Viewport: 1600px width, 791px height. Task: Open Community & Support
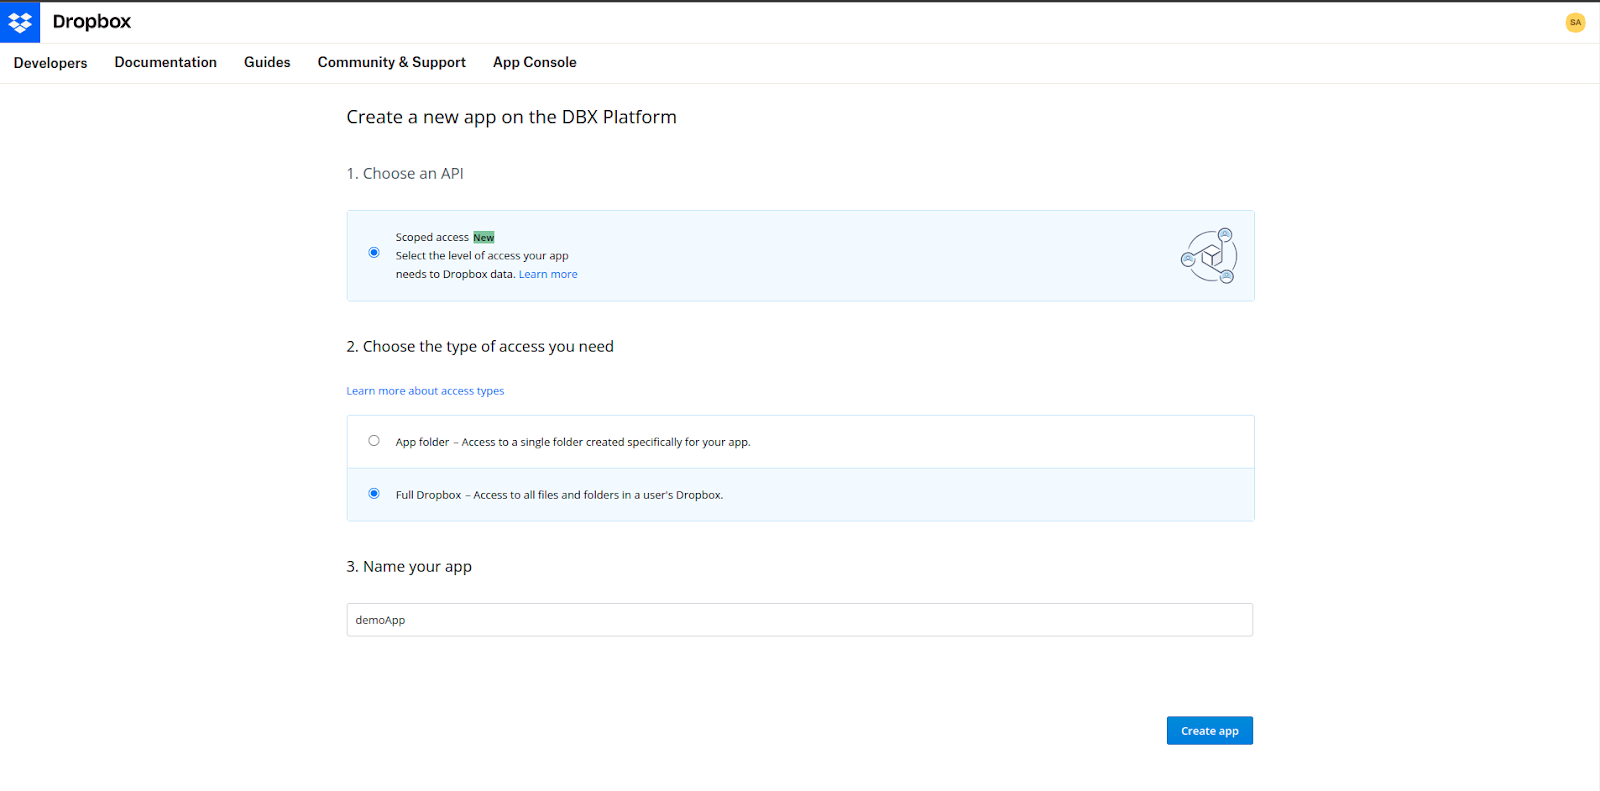(x=391, y=62)
